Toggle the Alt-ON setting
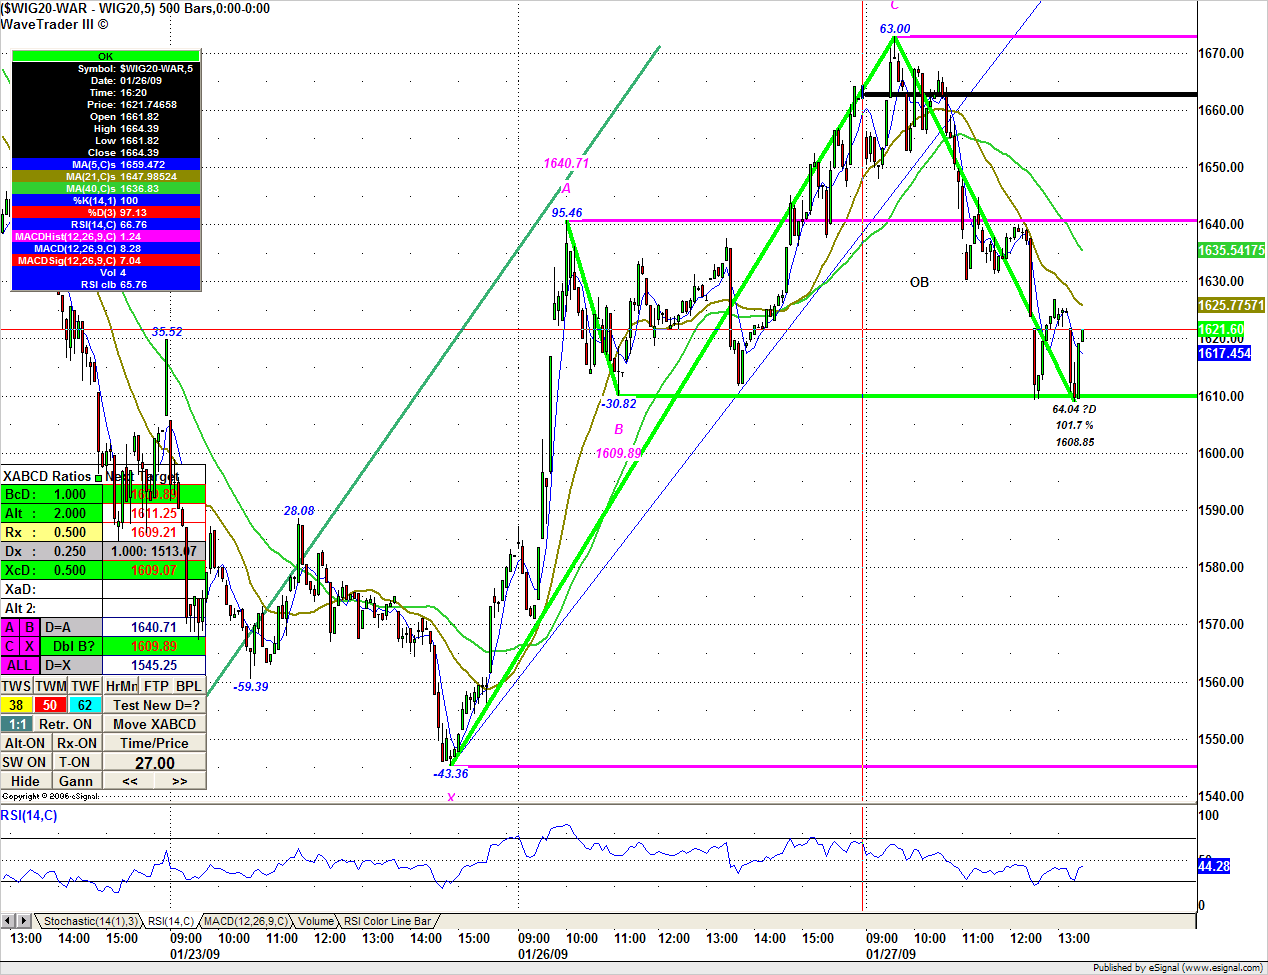Image resolution: width=1268 pixels, height=975 pixels. [x=26, y=743]
